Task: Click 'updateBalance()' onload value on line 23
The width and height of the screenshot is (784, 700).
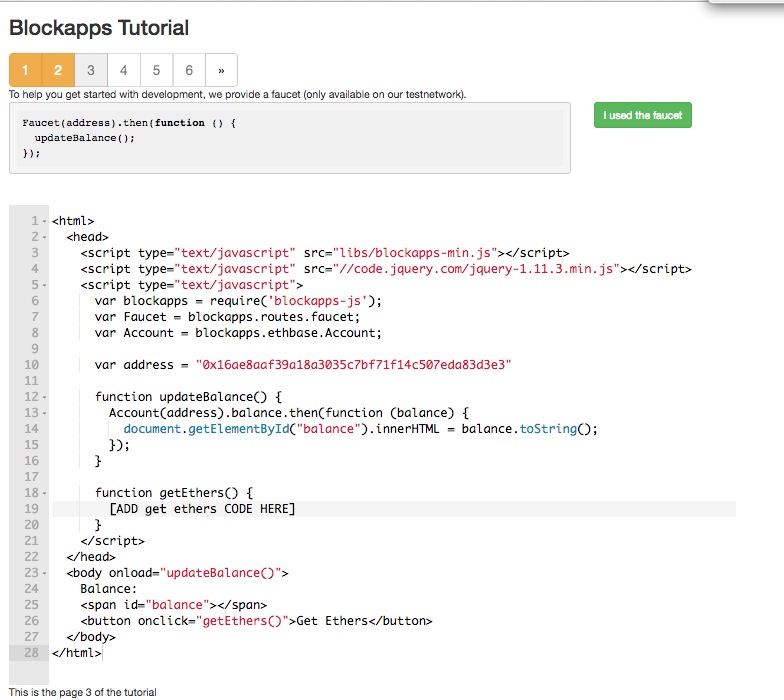Action: (x=224, y=572)
